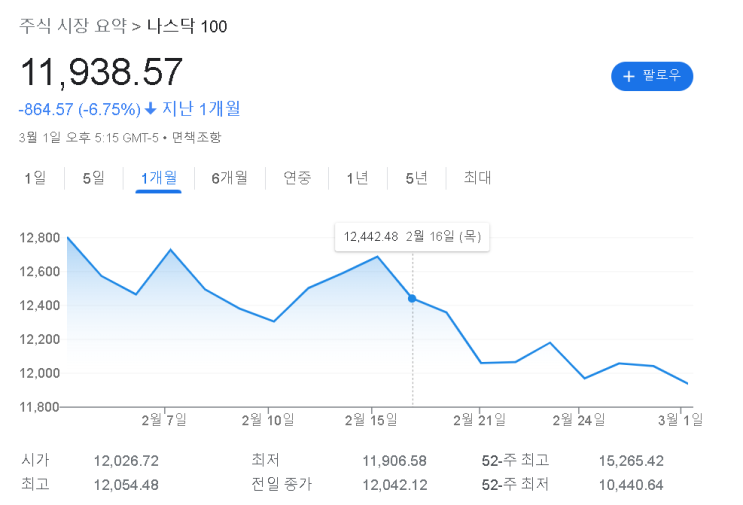Click the 12,442.48 chart tooltip
This screenshot has width=743, height=505.
412,236
